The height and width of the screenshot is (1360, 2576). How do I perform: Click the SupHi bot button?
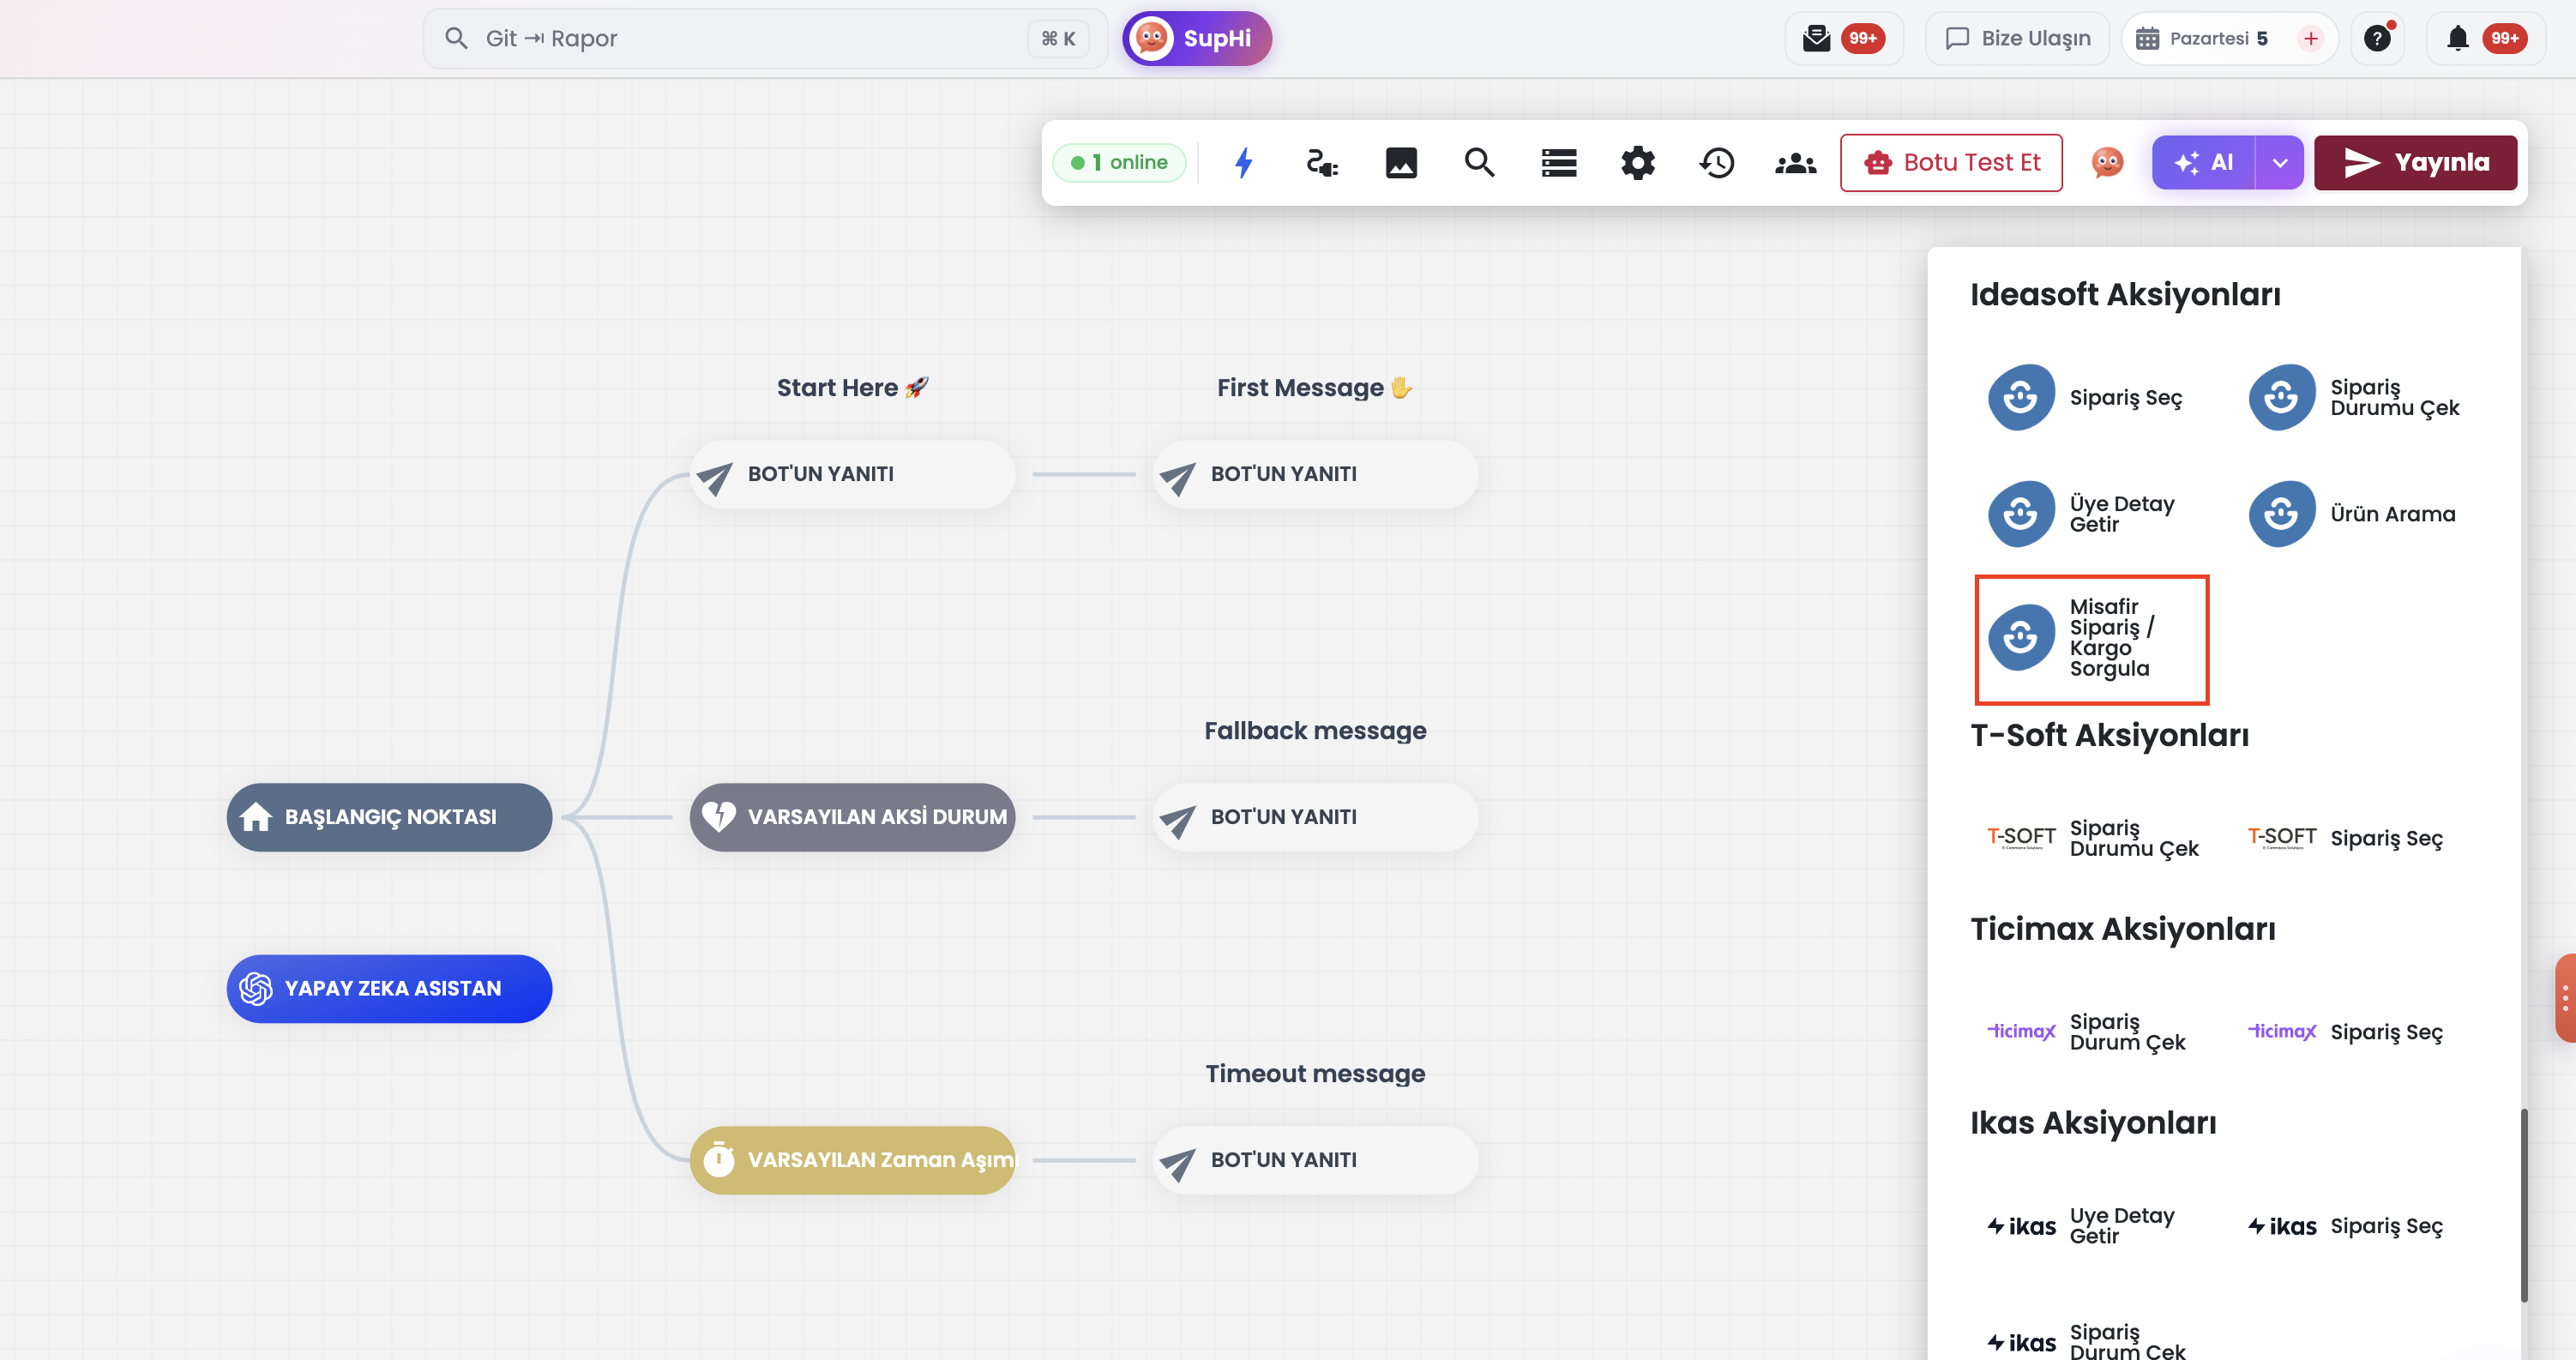[1197, 39]
